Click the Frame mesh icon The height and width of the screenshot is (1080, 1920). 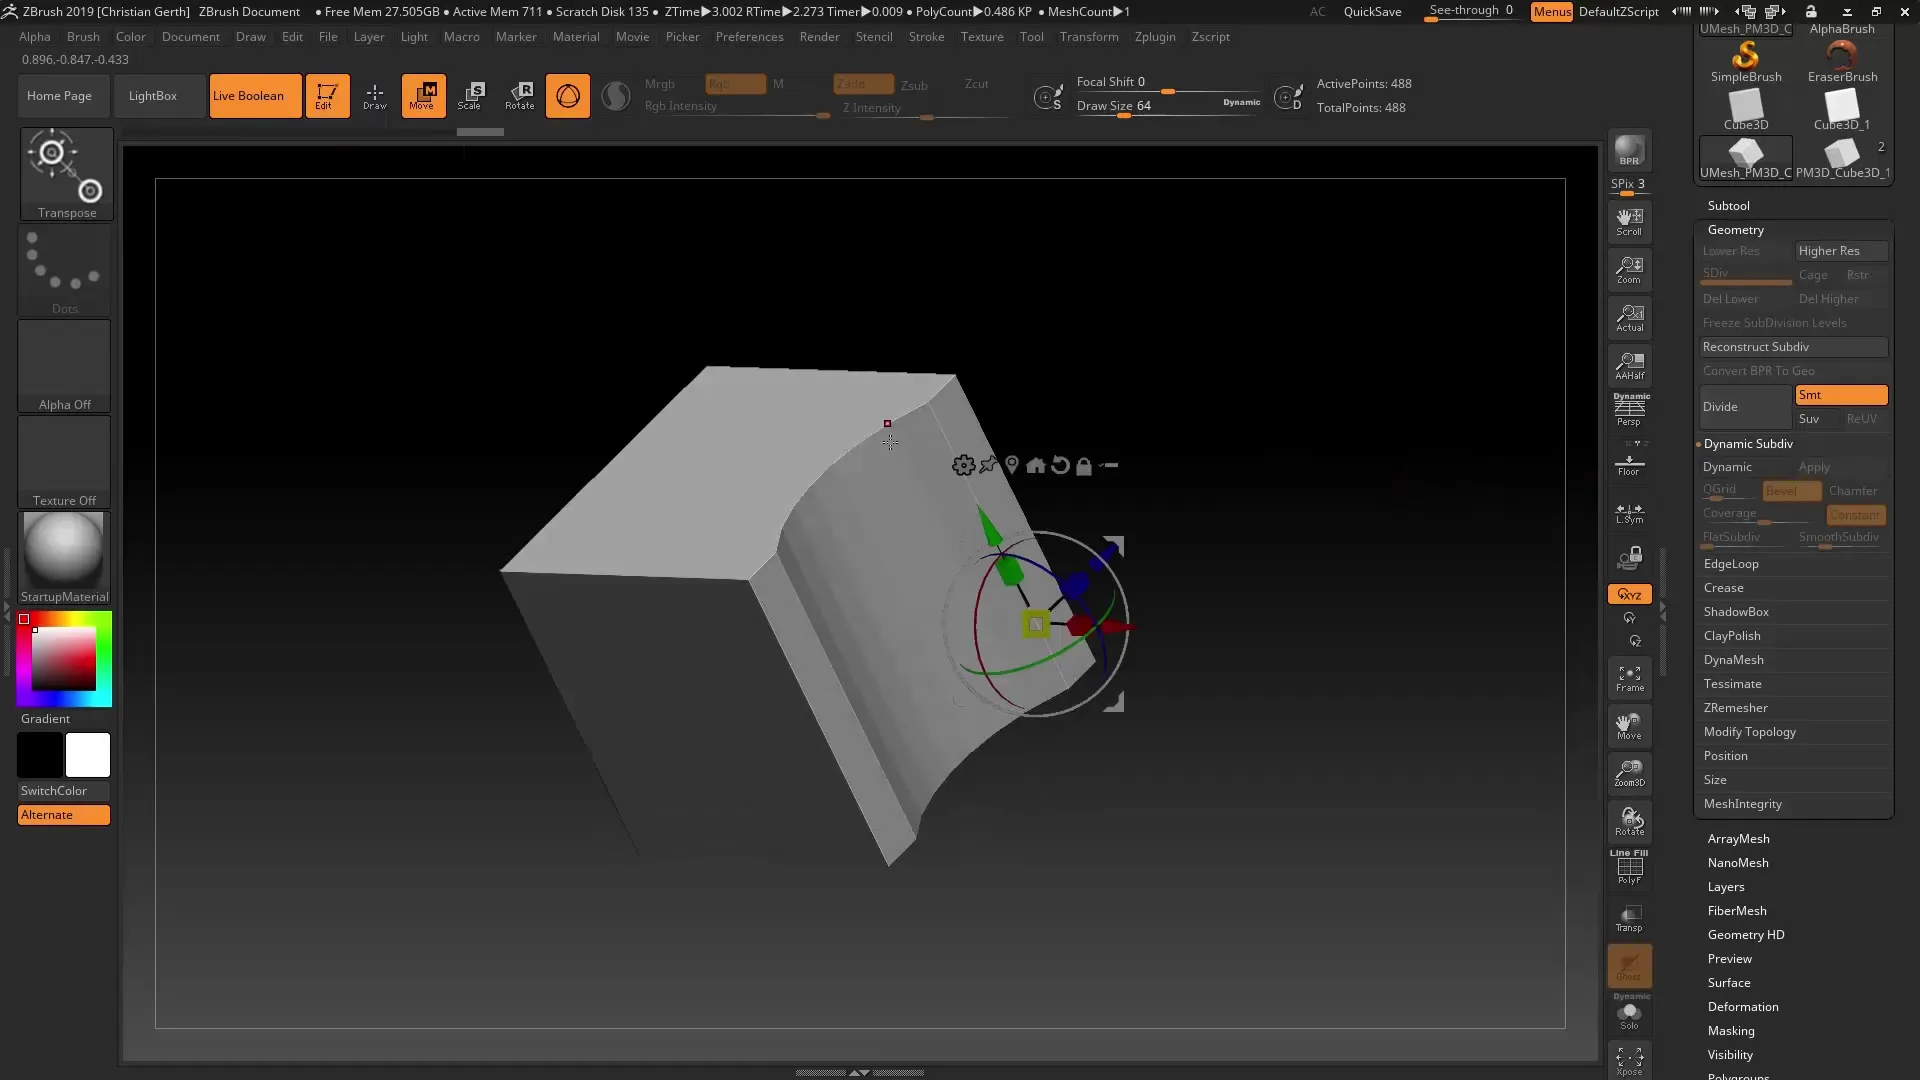click(1629, 679)
